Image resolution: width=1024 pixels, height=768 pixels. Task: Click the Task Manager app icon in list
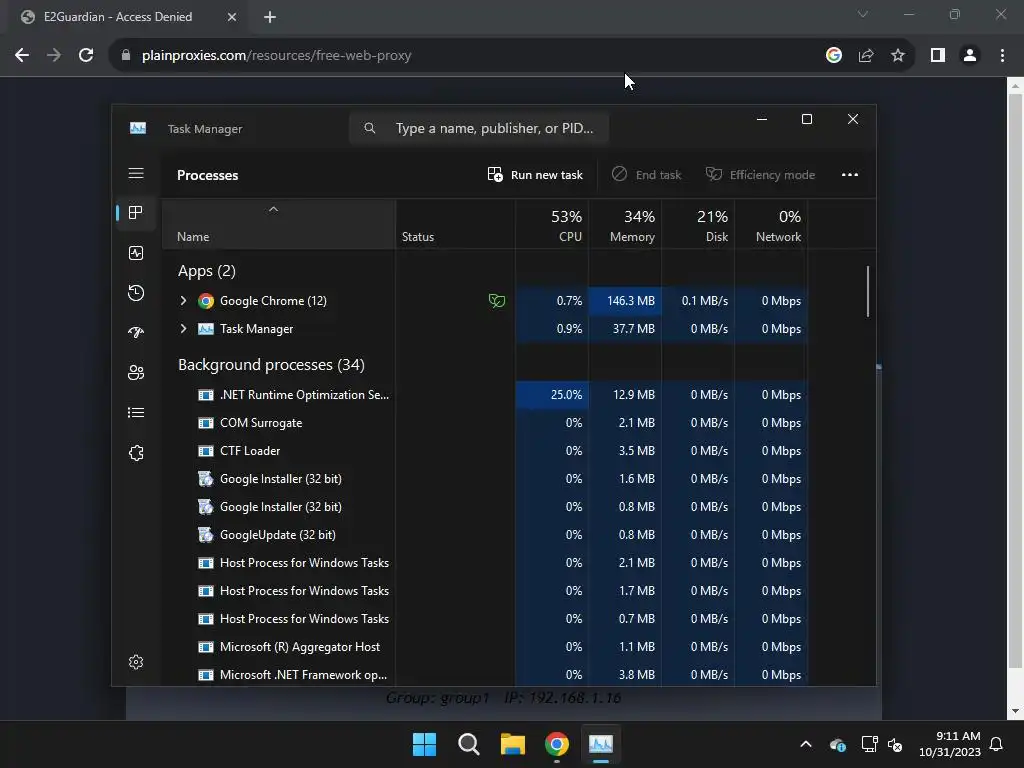[x=206, y=328]
